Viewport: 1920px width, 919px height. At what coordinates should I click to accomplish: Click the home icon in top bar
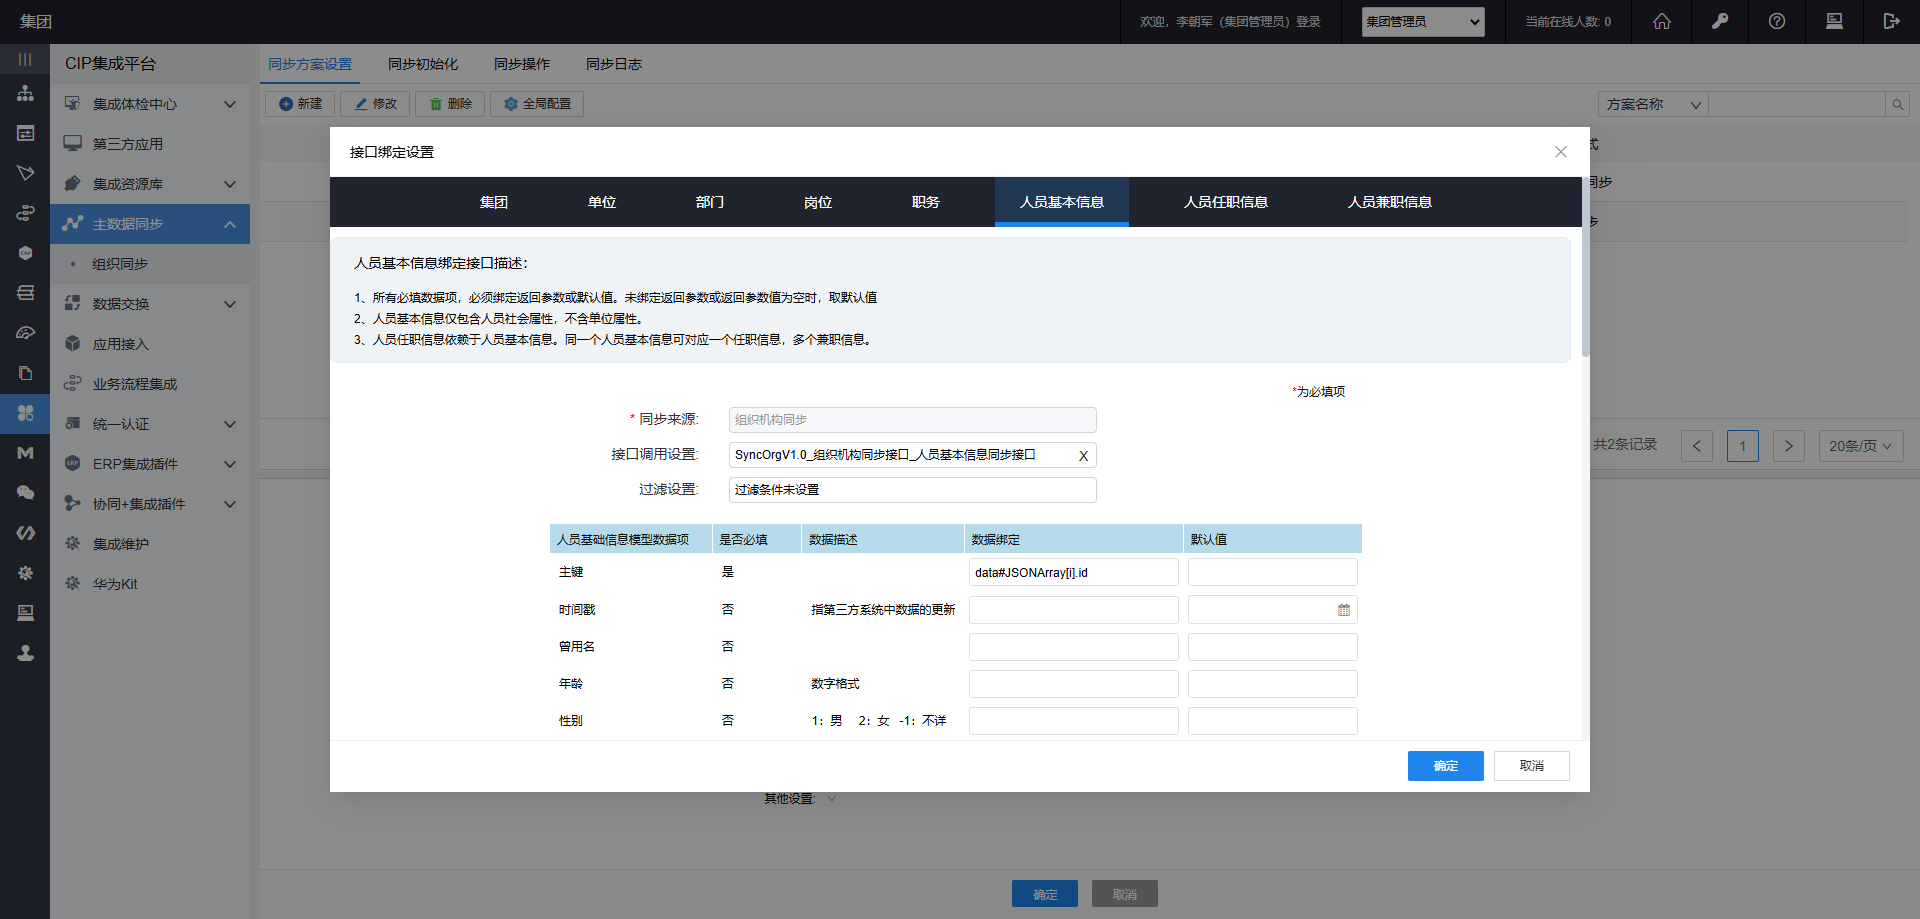[1662, 21]
